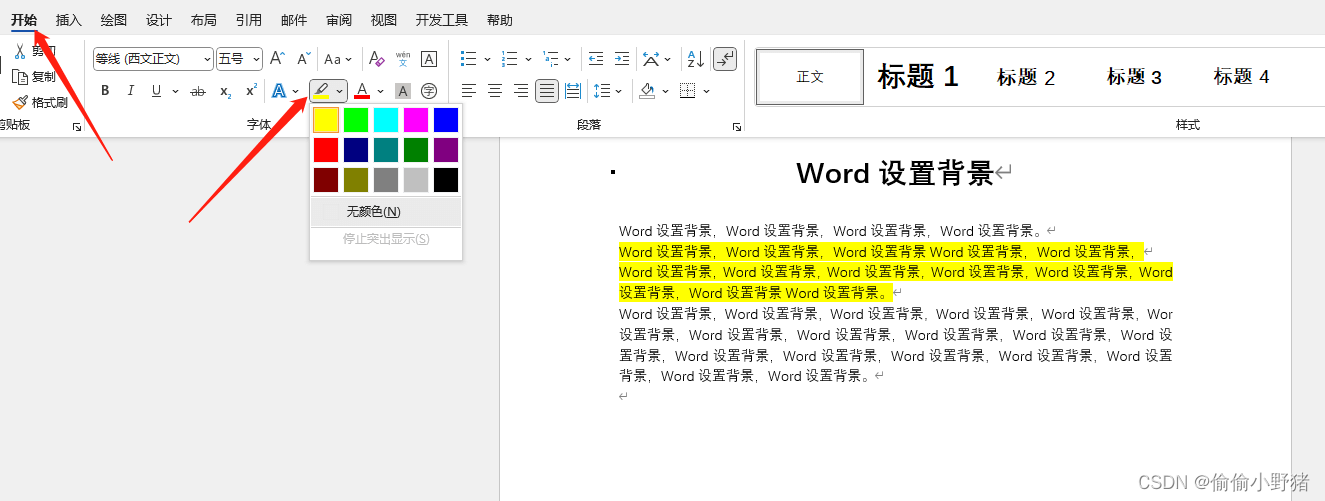Apply the 标题 3 style
The width and height of the screenshot is (1325, 501).
tap(1134, 77)
